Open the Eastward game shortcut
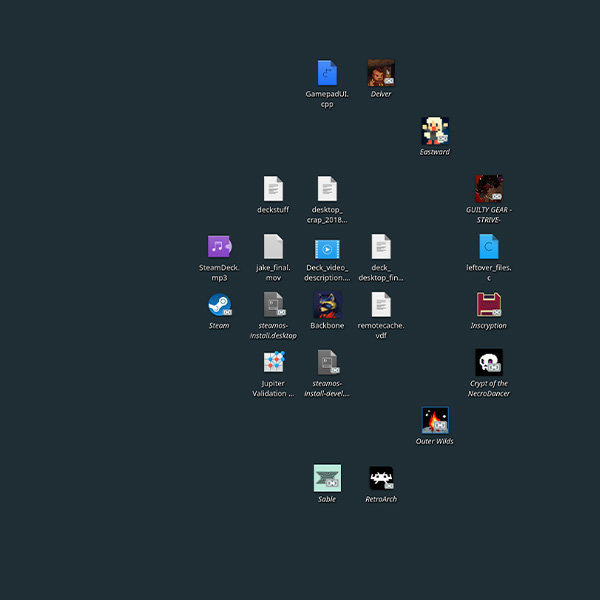The height and width of the screenshot is (600, 600). 435,131
